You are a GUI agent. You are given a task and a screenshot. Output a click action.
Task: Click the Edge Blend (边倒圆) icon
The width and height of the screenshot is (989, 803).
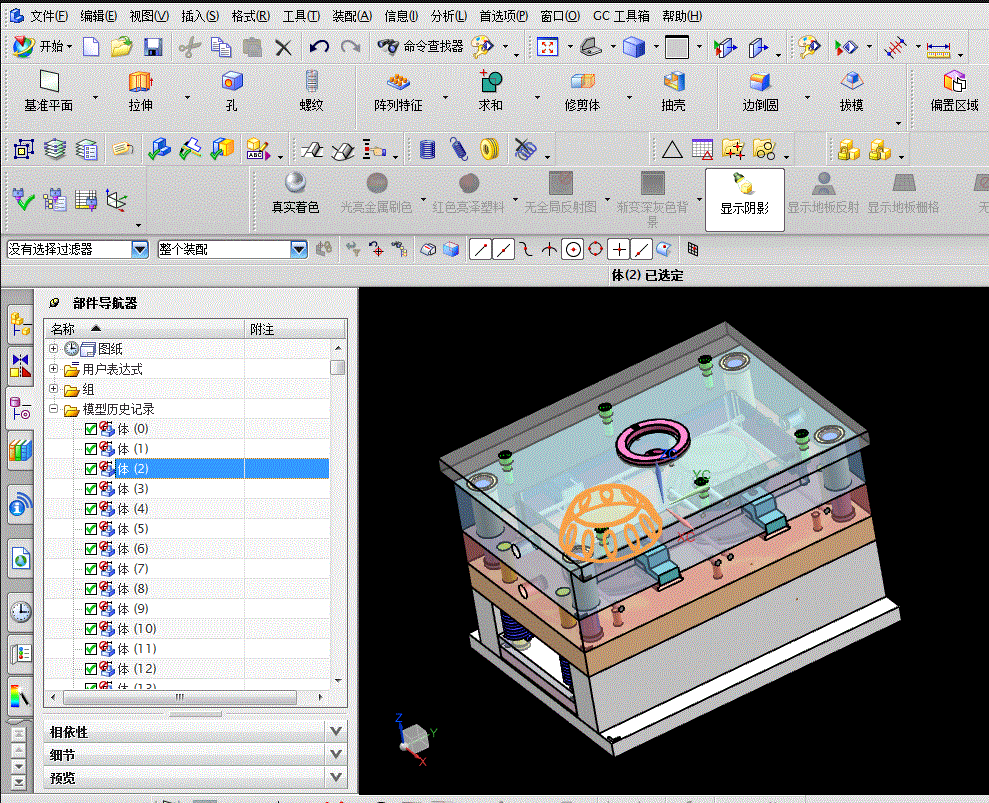point(760,82)
